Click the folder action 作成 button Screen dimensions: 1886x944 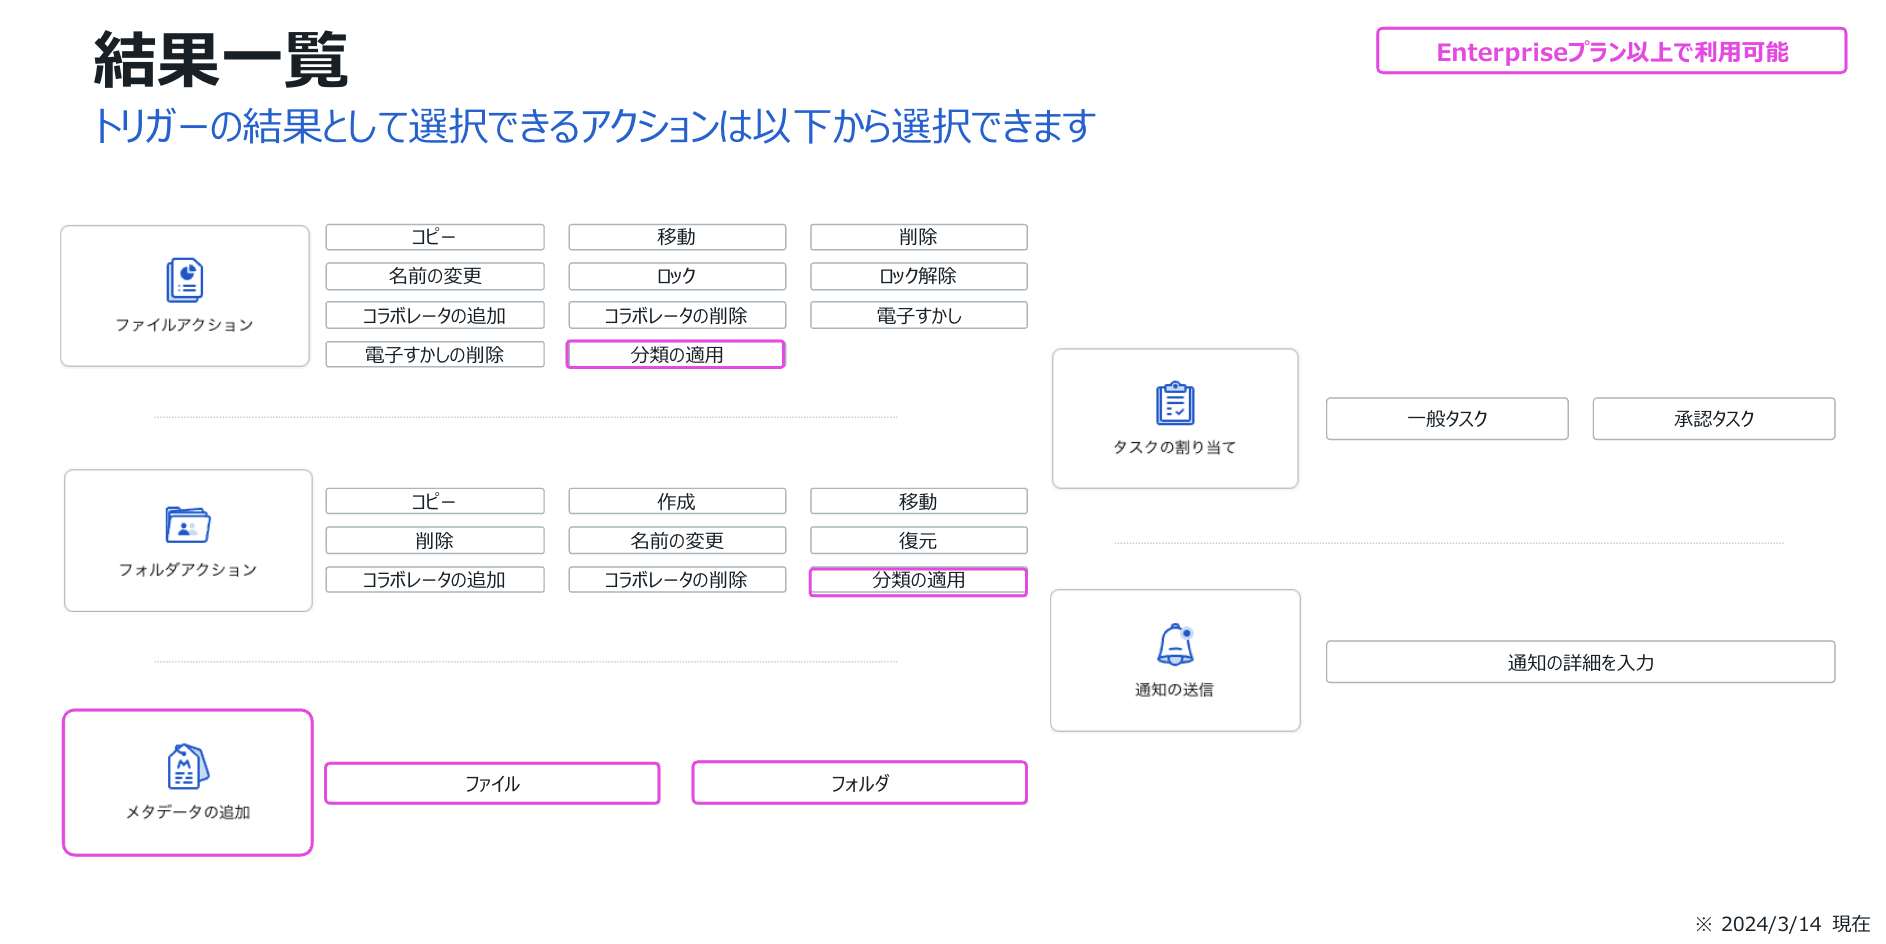pos(677,501)
